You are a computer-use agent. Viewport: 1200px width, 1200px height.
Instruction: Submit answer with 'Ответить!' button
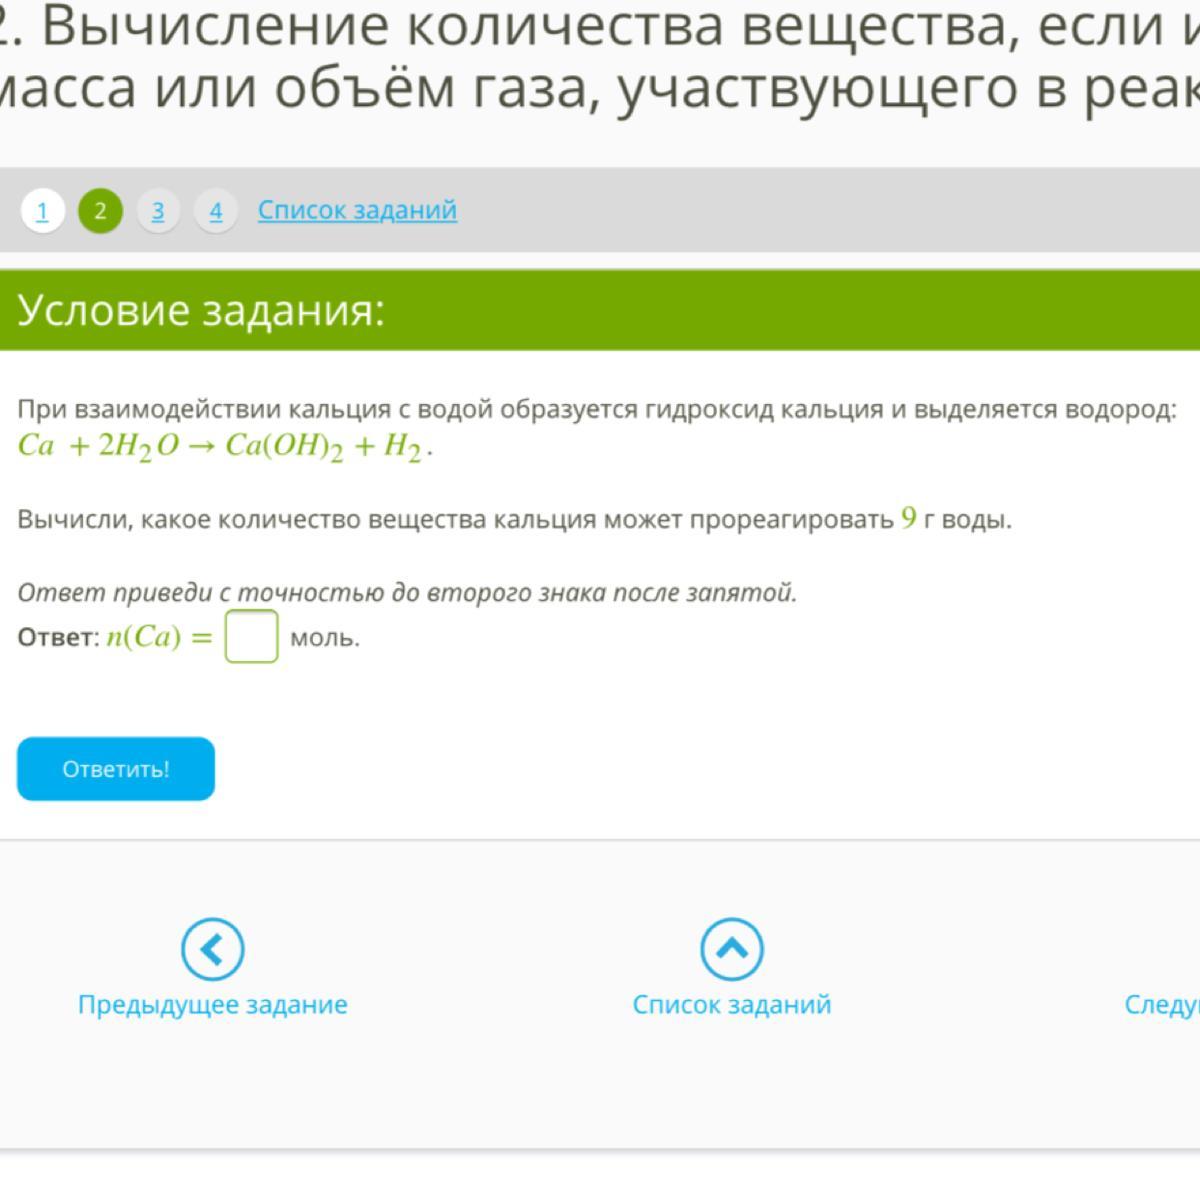click(x=116, y=769)
